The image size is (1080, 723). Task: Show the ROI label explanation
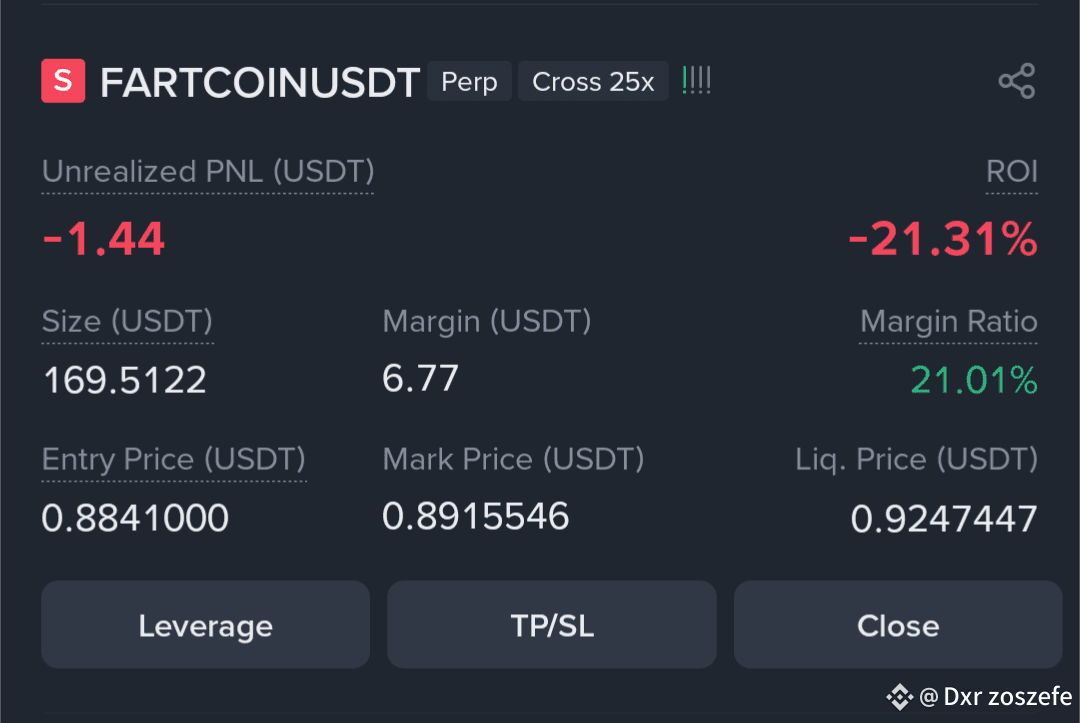[x=1011, y=171]
